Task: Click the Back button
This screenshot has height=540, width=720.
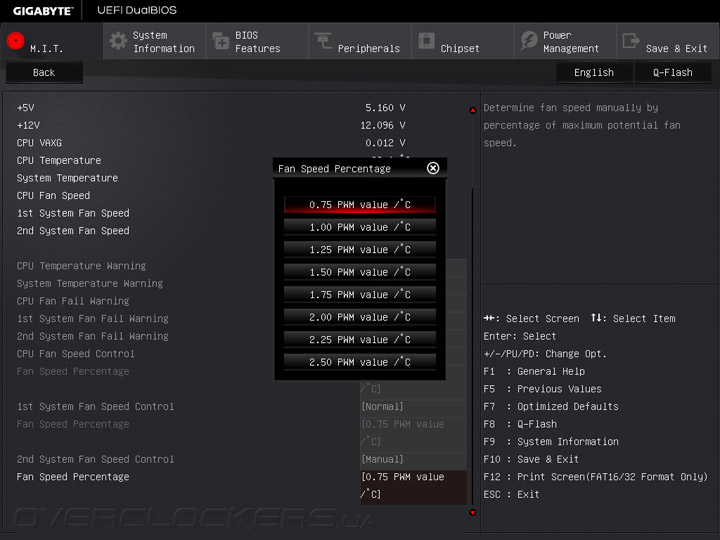Action: click(44, 73)
